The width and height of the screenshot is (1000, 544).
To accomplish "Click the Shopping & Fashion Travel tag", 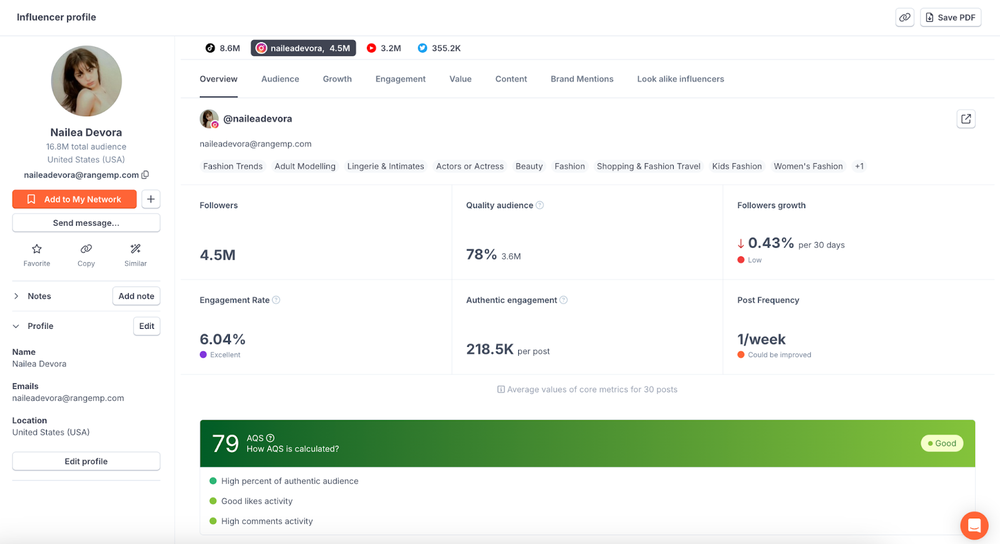I will coord(648,166).
